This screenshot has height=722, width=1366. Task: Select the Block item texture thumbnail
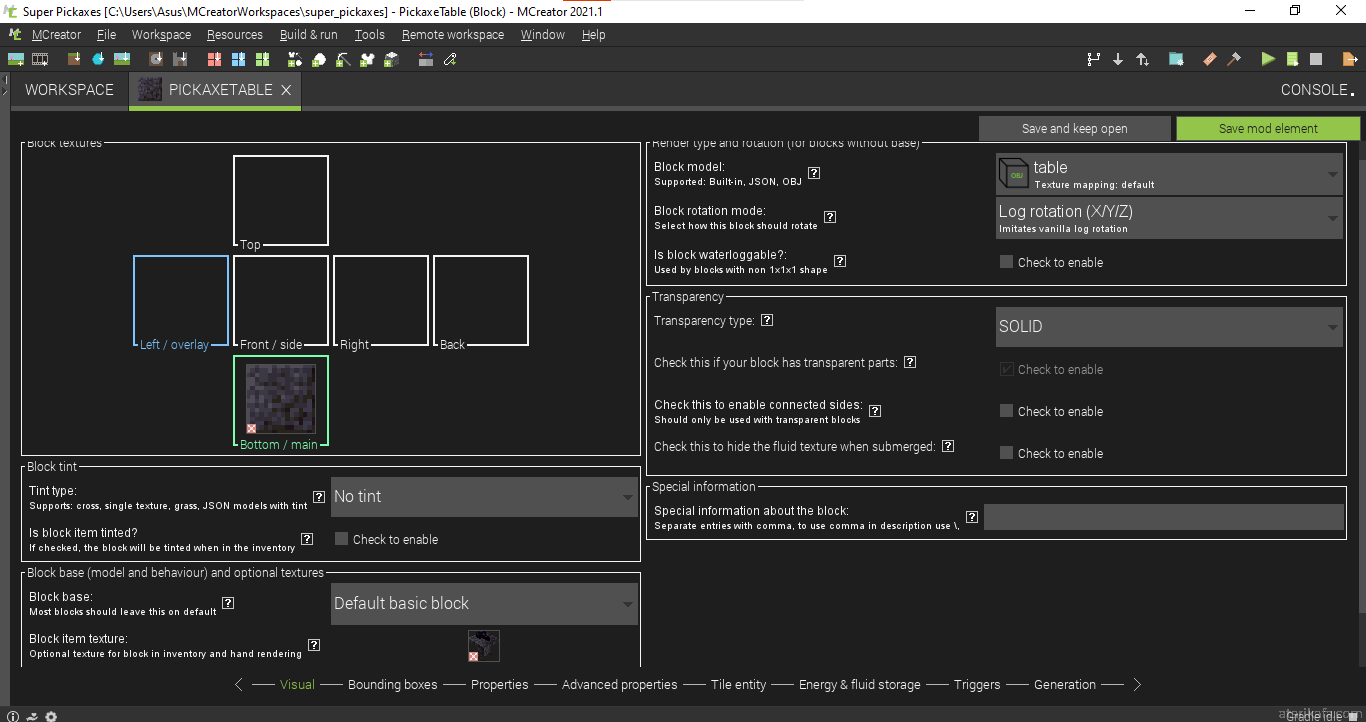484,646
